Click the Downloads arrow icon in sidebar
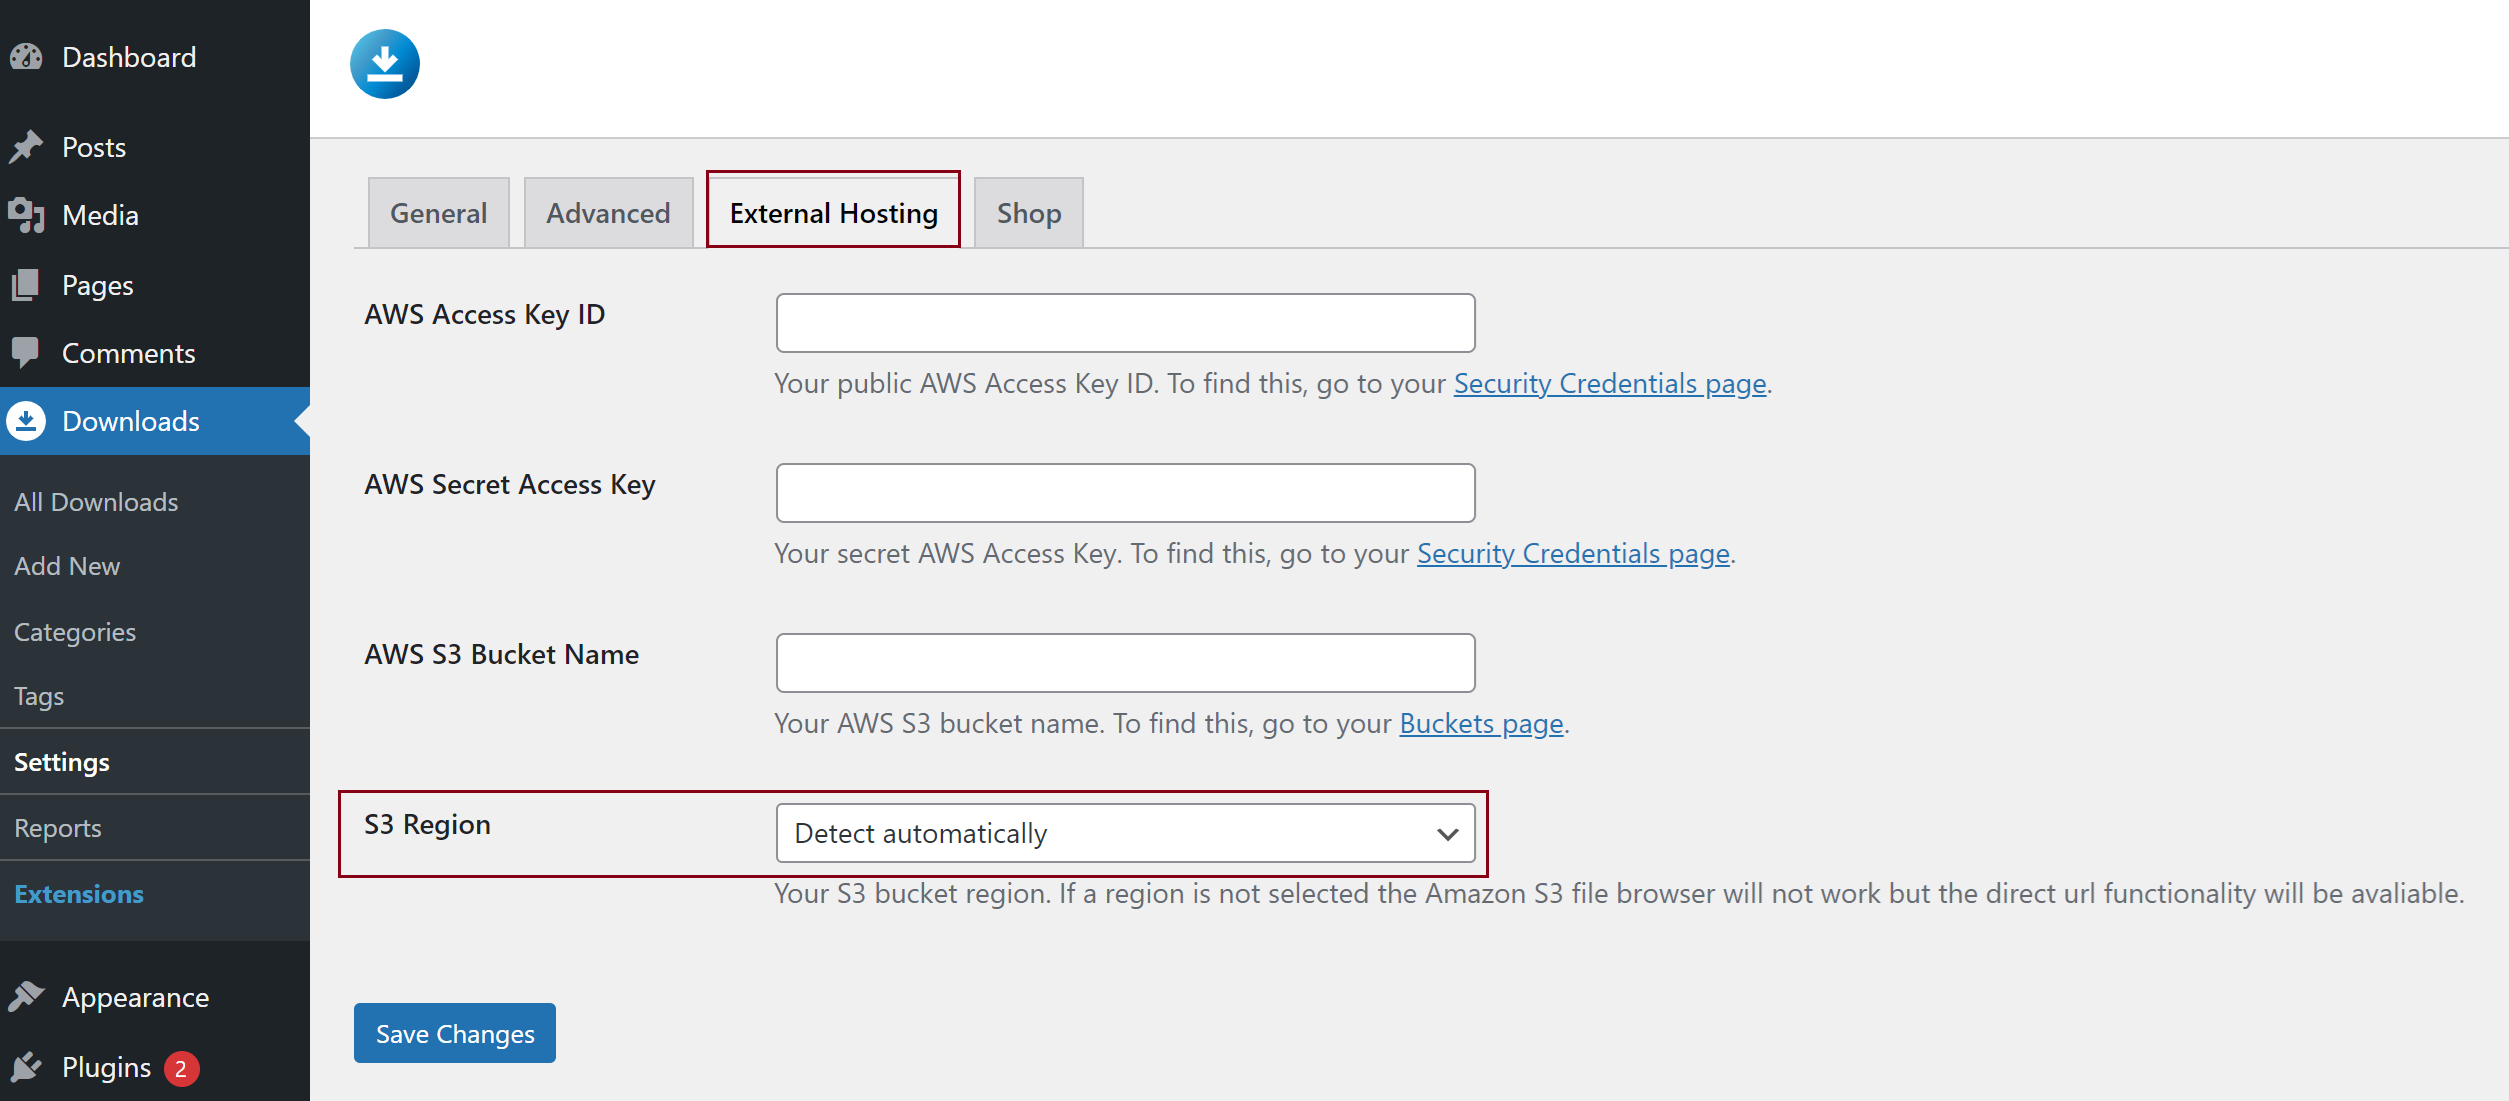The height and width of the screenshot is (1101, 2509). tap(26, 421)
